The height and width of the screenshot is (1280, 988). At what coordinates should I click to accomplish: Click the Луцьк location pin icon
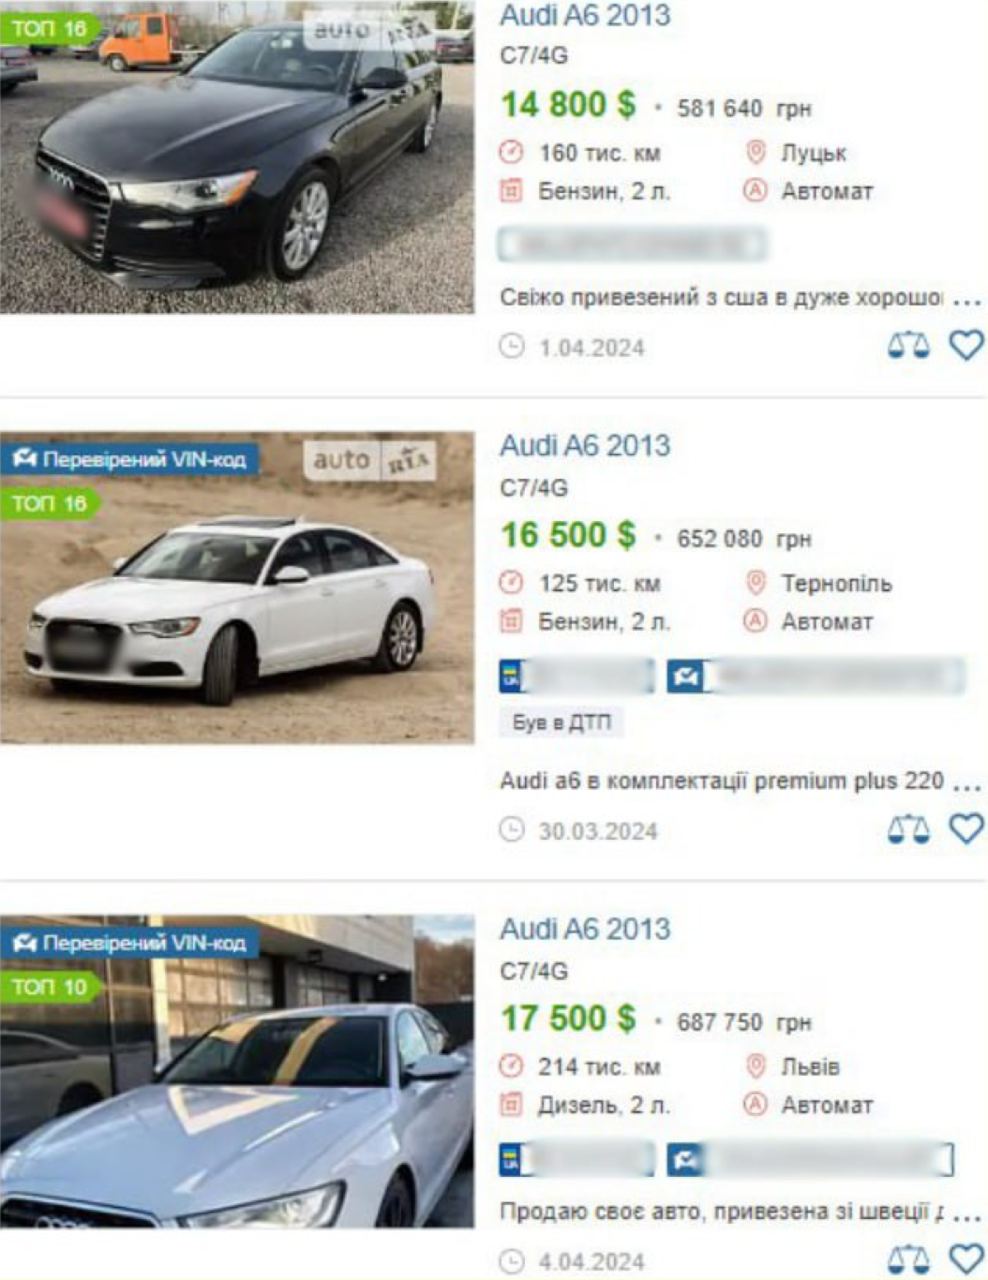click(756, 152)
